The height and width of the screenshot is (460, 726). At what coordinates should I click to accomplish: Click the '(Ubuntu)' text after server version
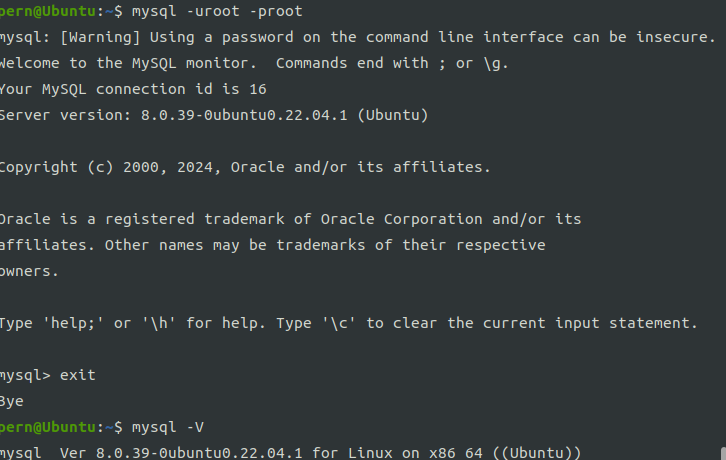click(x=393, y=115)
